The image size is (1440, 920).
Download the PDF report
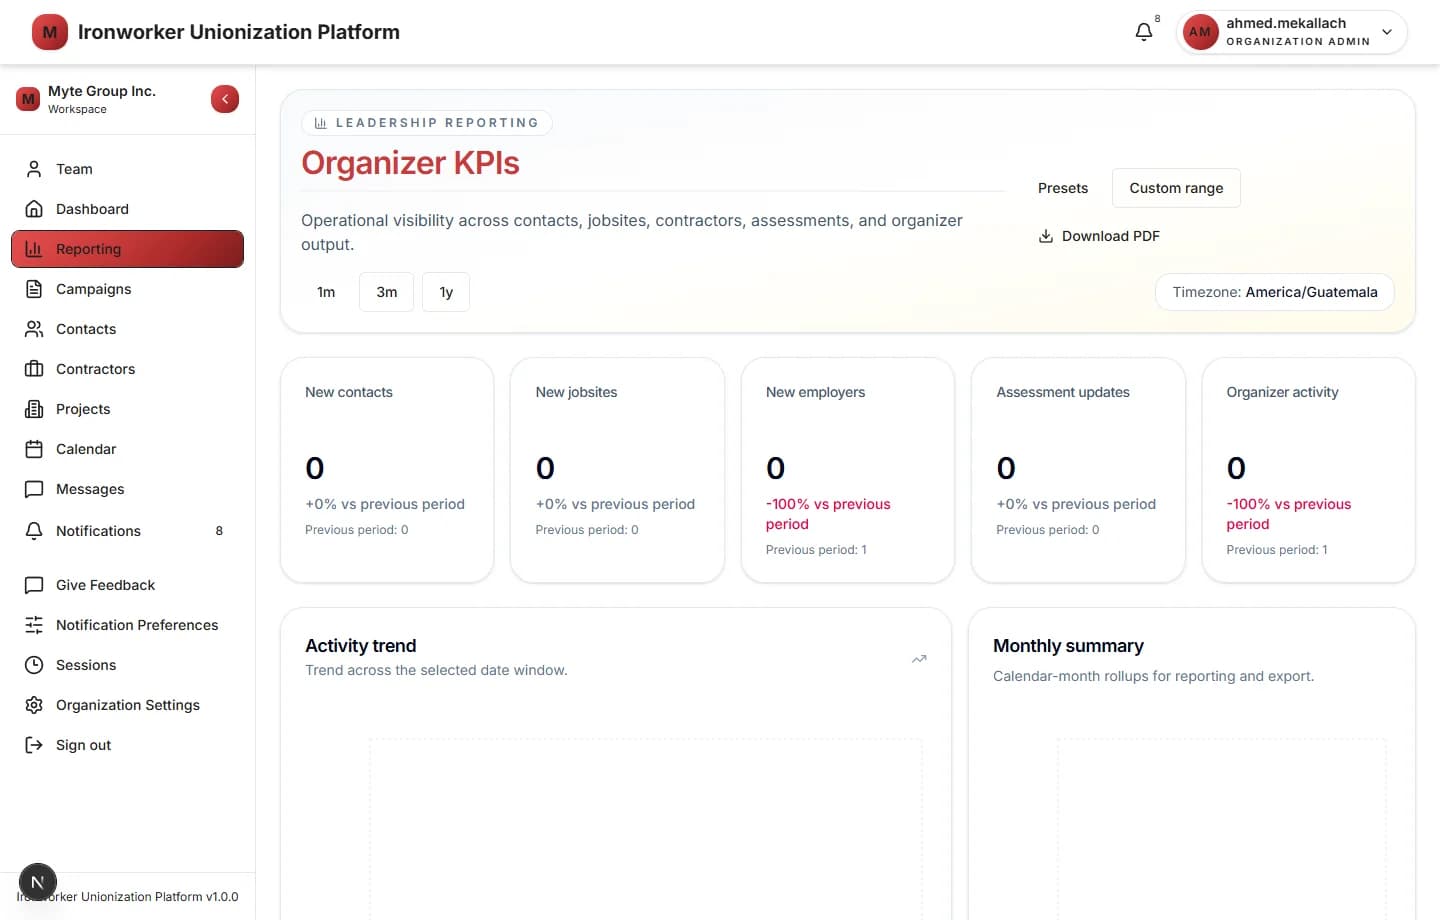tap(1099, 236)
